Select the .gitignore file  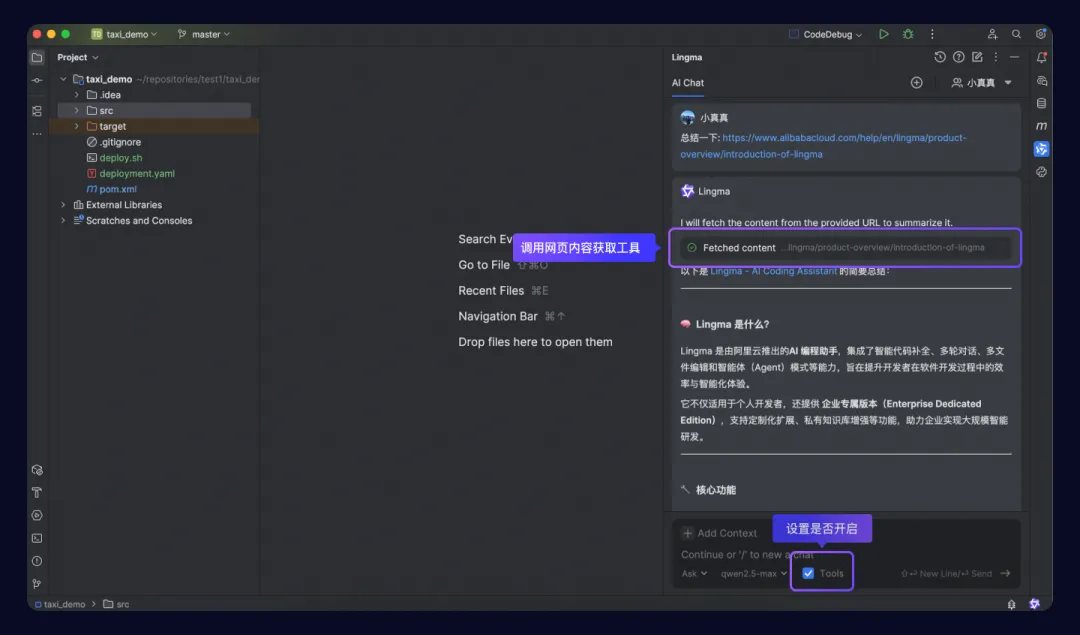(x=114, y=142)
